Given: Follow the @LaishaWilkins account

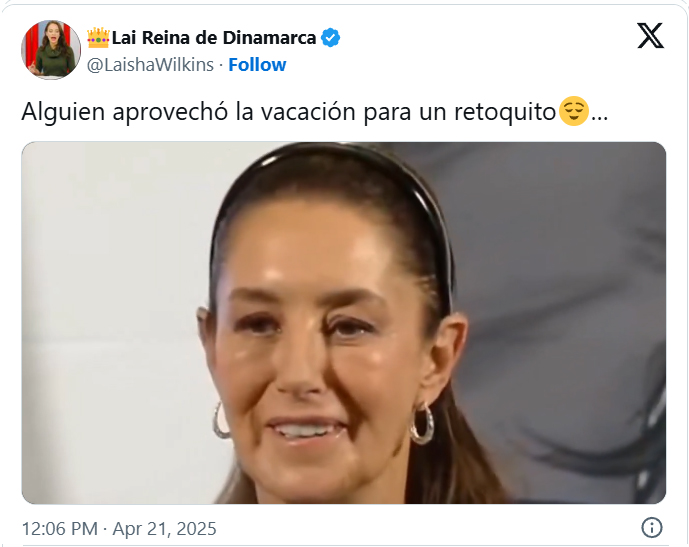Looking at the screenshot, I should 257,65.
